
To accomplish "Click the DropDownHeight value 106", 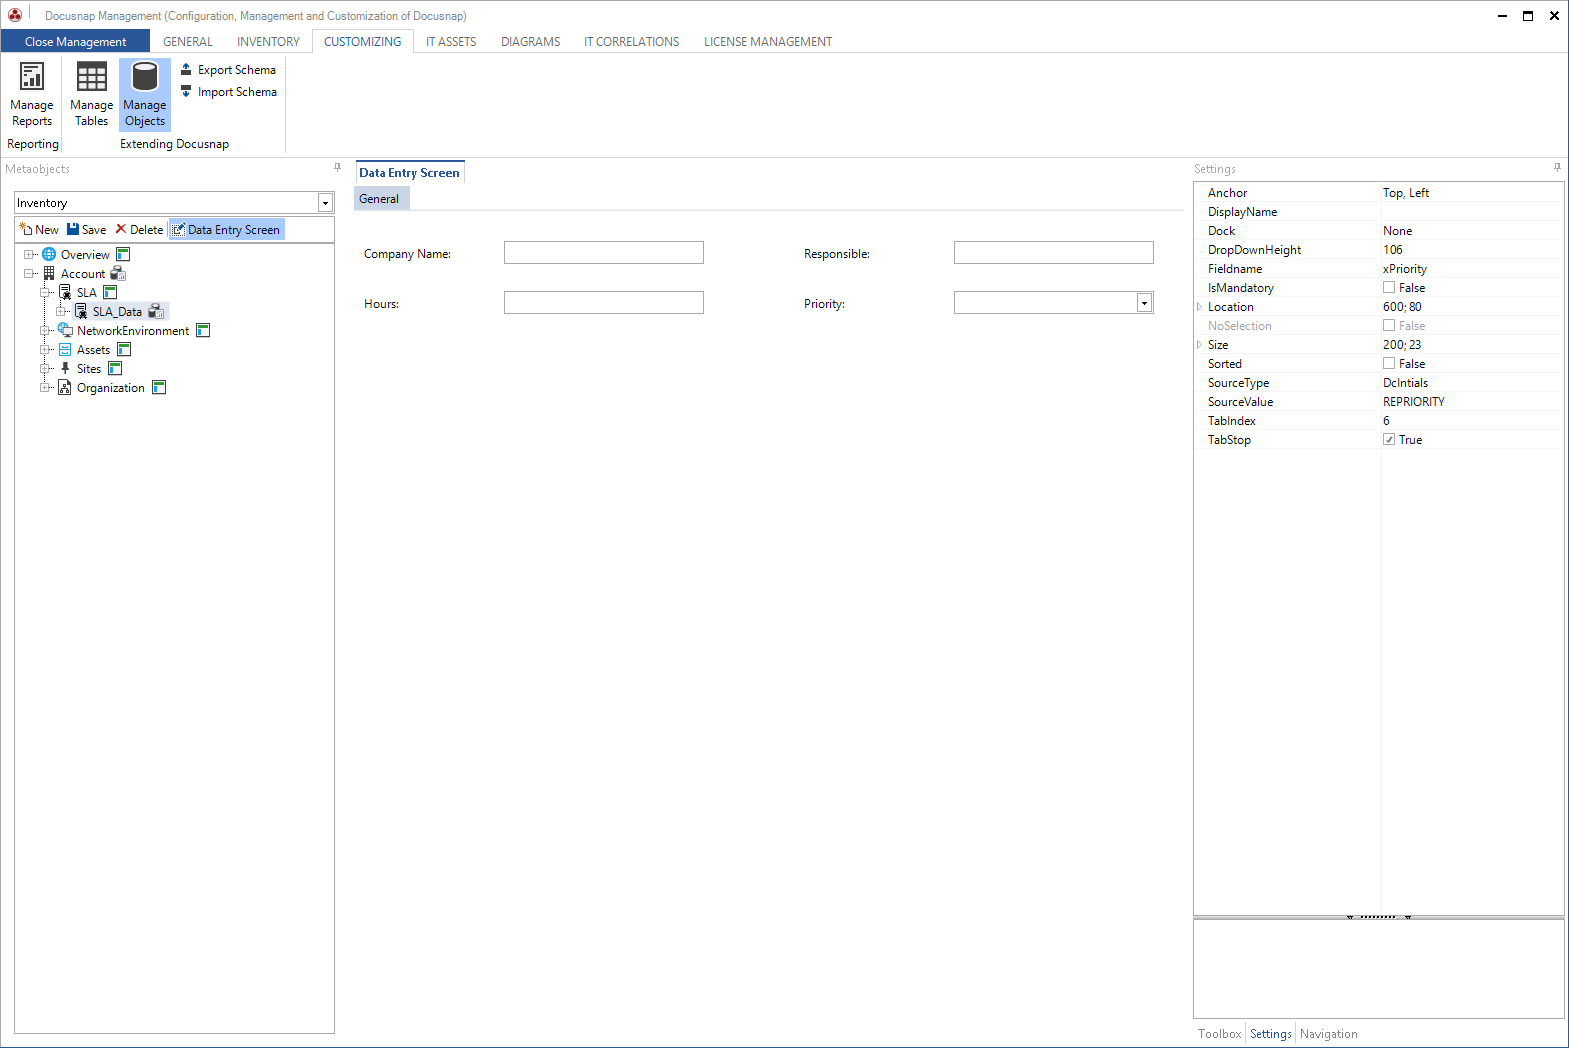I will 1392,249.
